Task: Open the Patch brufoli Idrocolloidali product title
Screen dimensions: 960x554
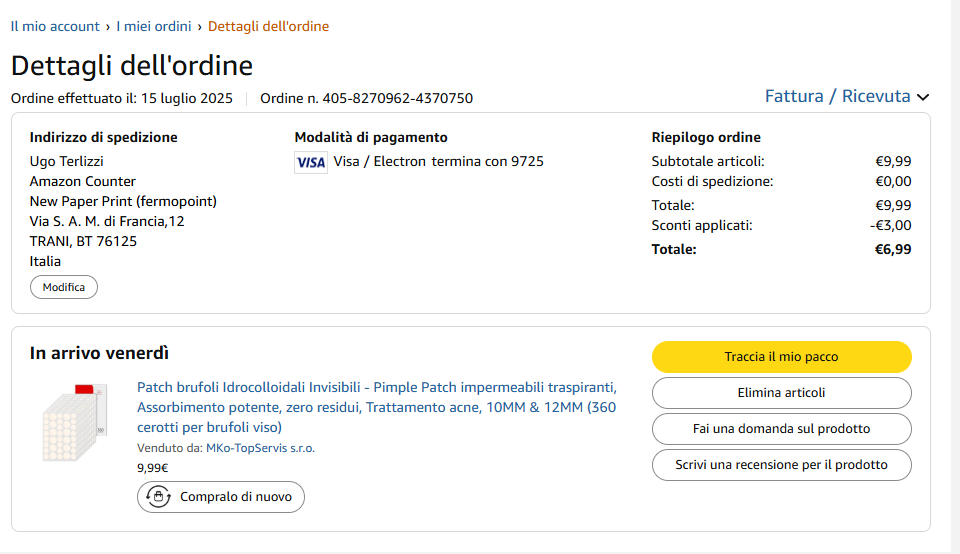Action: [x=376, y=407]
